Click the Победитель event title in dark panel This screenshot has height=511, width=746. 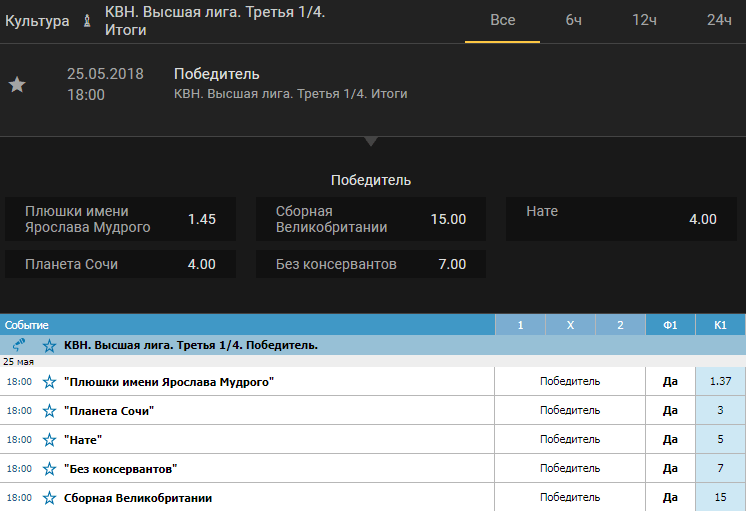coord(216,74)
